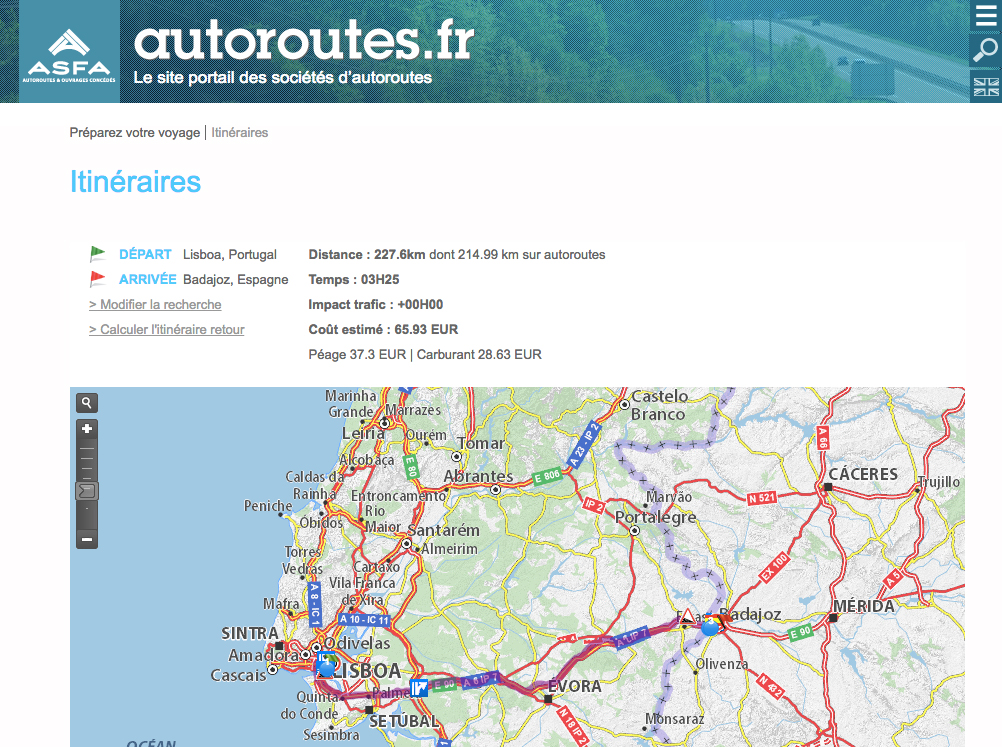Click the map zoom slider handle

tap(88, 490)
